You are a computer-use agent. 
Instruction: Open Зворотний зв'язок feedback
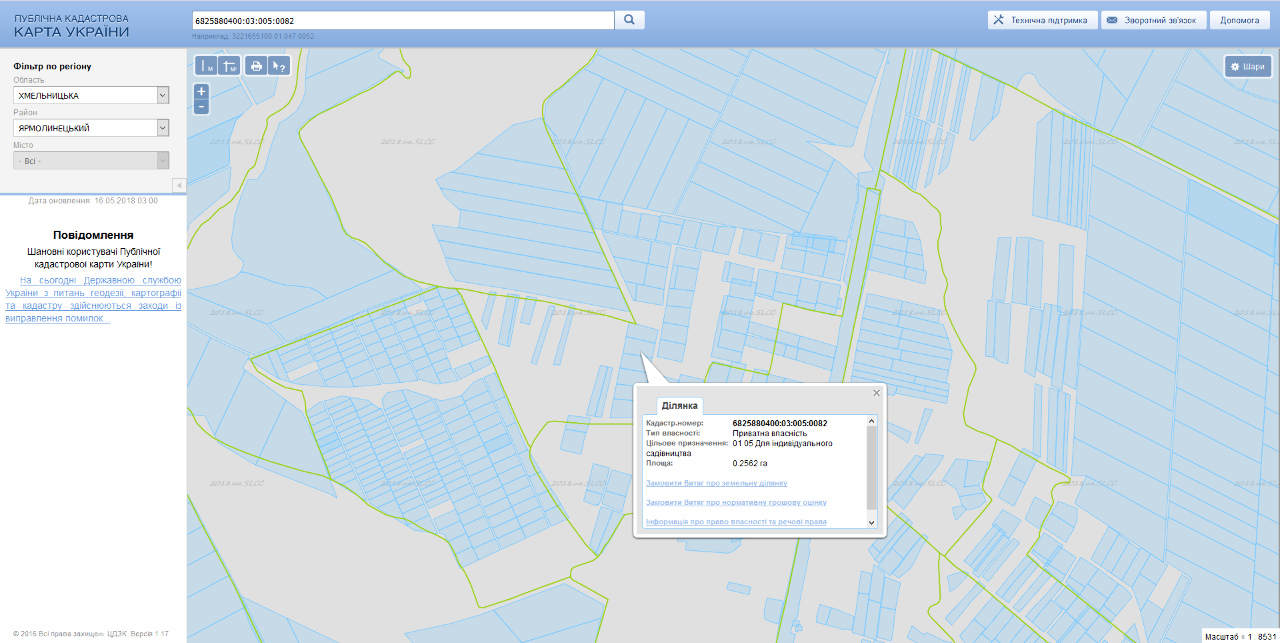[x=1153, y=20]
